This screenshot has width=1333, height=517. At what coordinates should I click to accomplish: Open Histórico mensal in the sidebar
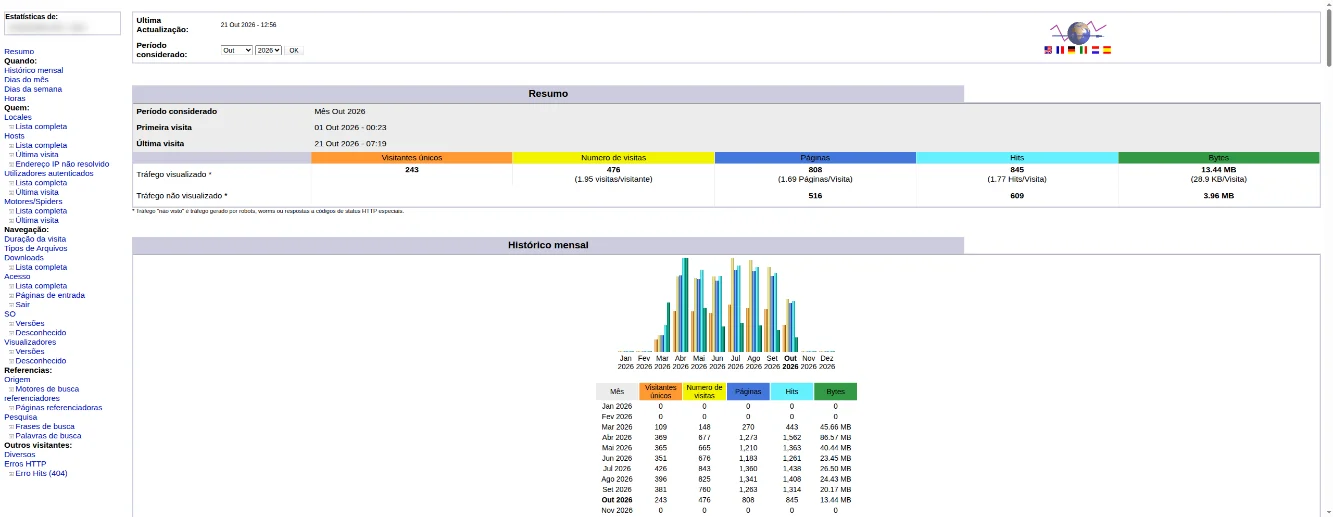pos(33,71)
